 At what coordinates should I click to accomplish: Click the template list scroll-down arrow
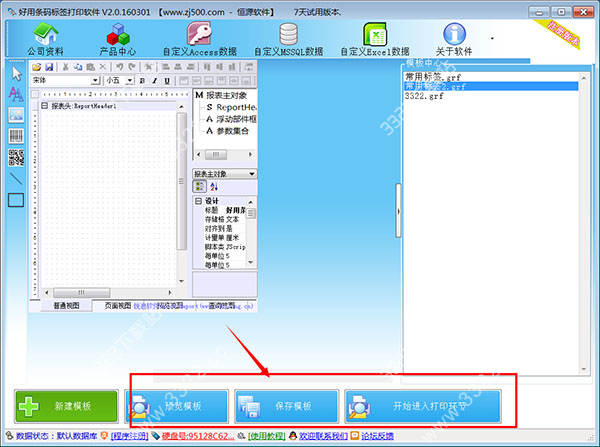click(584, 369)
